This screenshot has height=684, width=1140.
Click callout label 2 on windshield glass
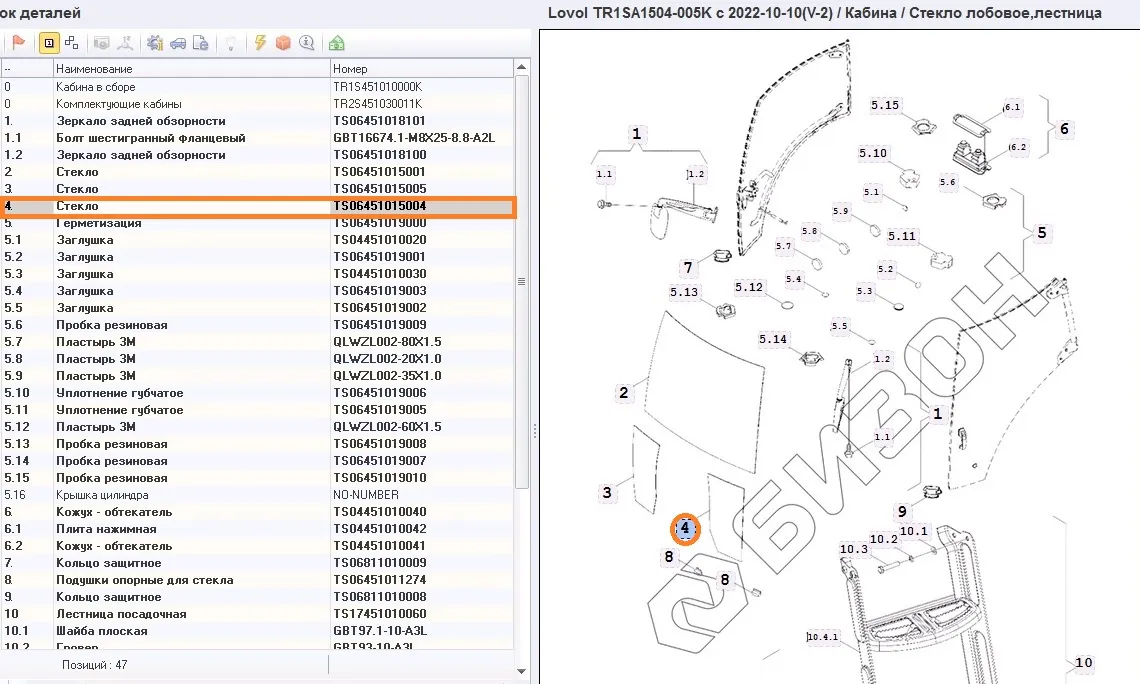coord(624,392)
